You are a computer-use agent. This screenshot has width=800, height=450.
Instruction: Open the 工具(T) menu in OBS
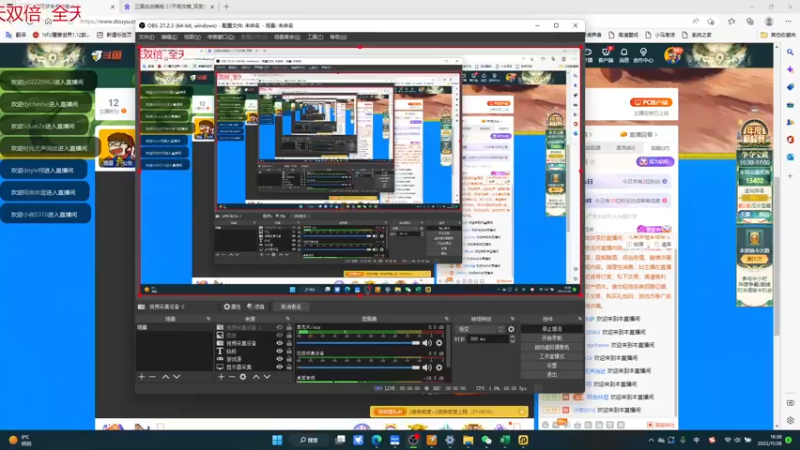[315, 37]
